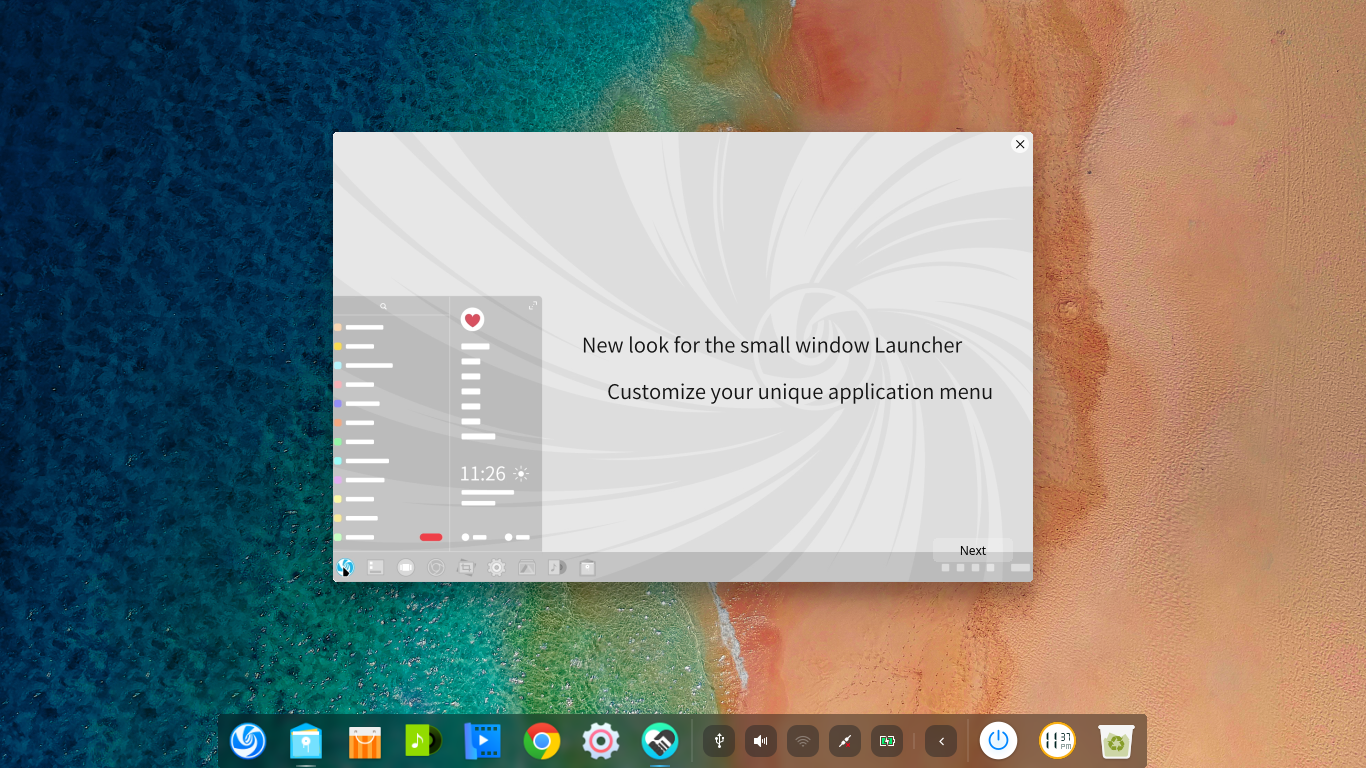Click the tray icon between Wi-Fi and battery
The image size is (1366, 768).
point(845,741)
